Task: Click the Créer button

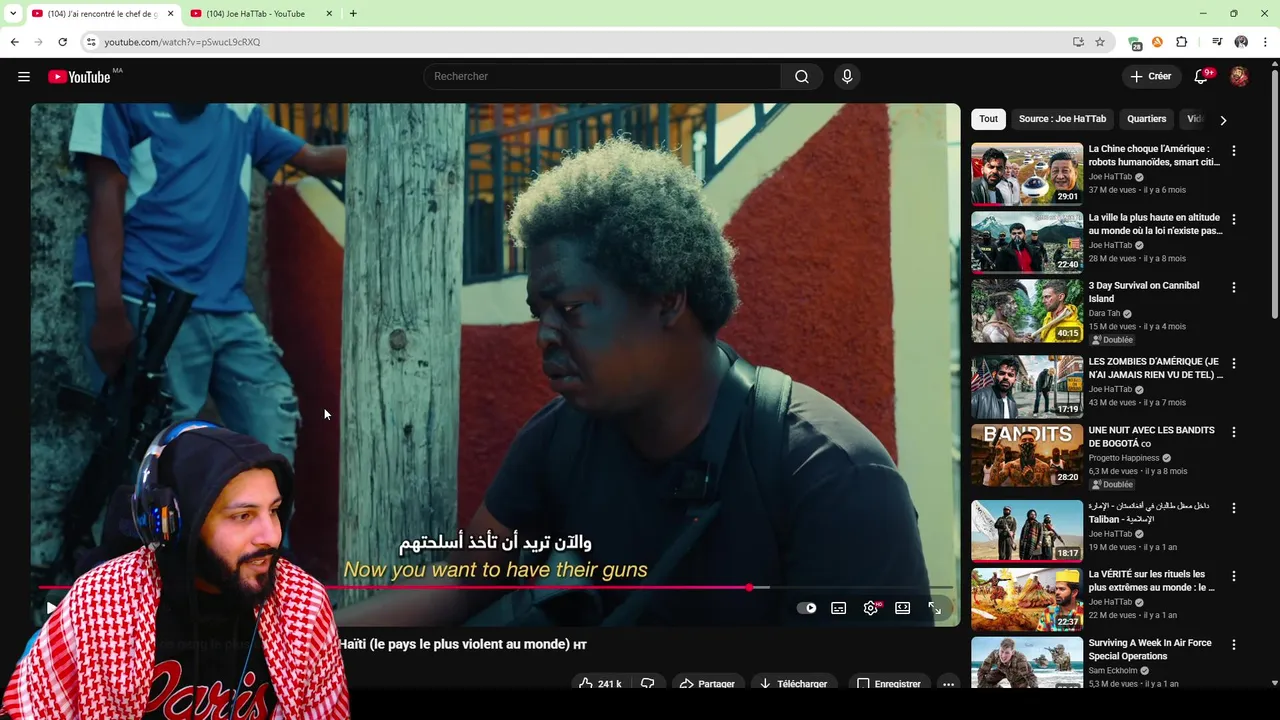Action: (1150, 77)
